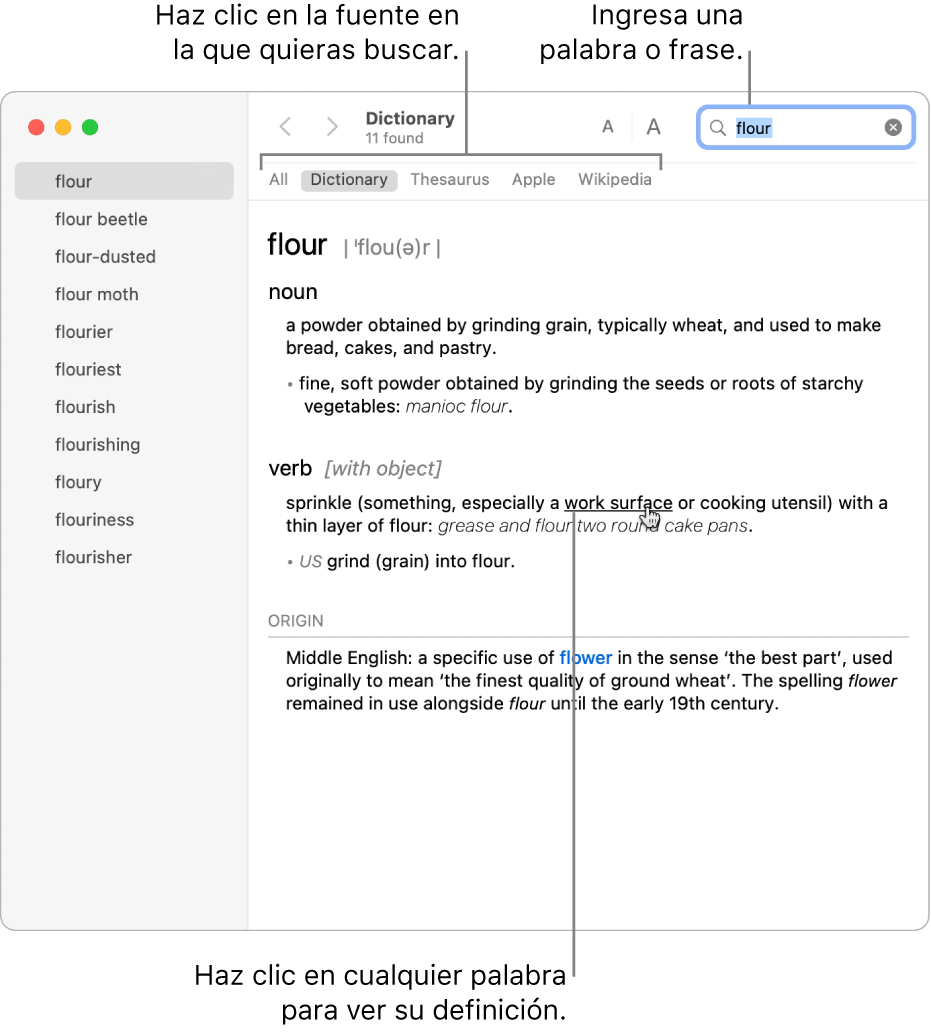The width and height of the screenshot is (931, 1032).
Task: Switch to the All sources tab
Action: click(278, 180)
